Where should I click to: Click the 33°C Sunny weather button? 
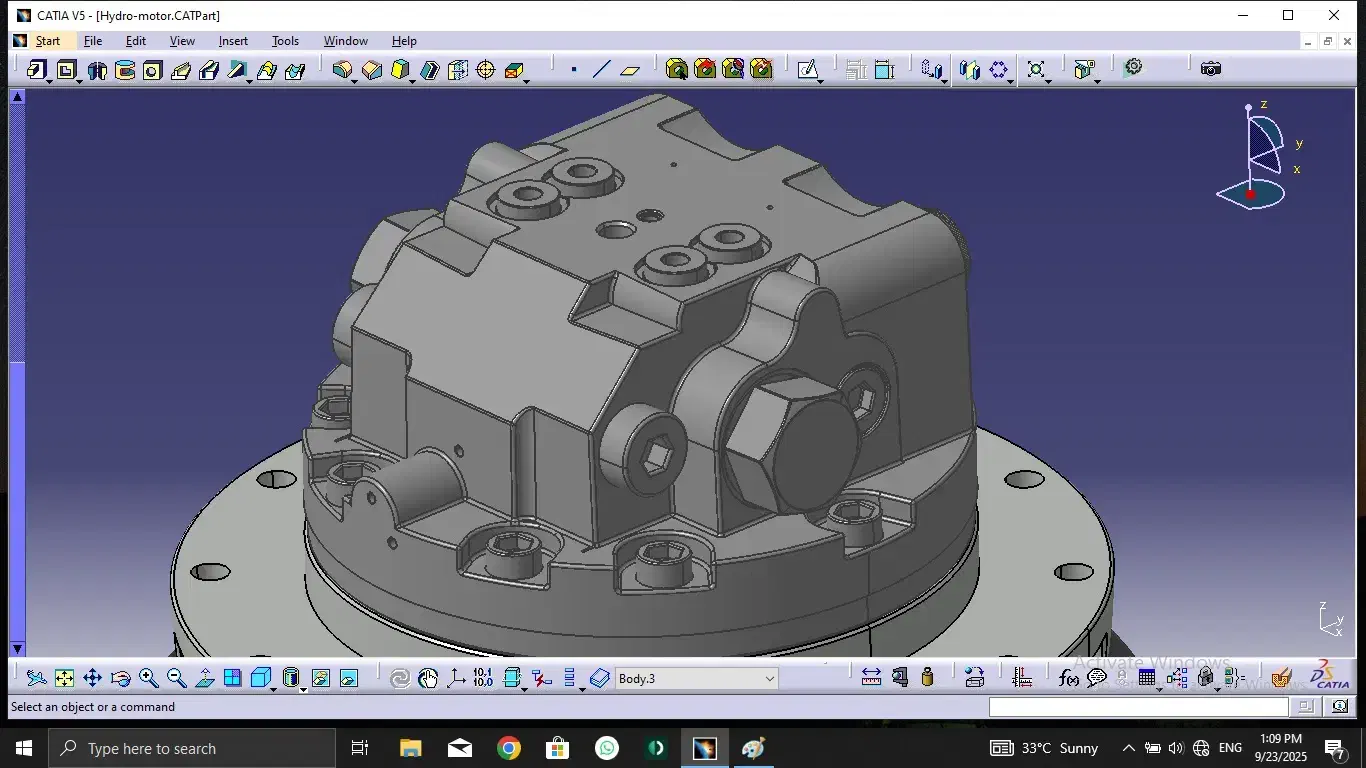1044,748
